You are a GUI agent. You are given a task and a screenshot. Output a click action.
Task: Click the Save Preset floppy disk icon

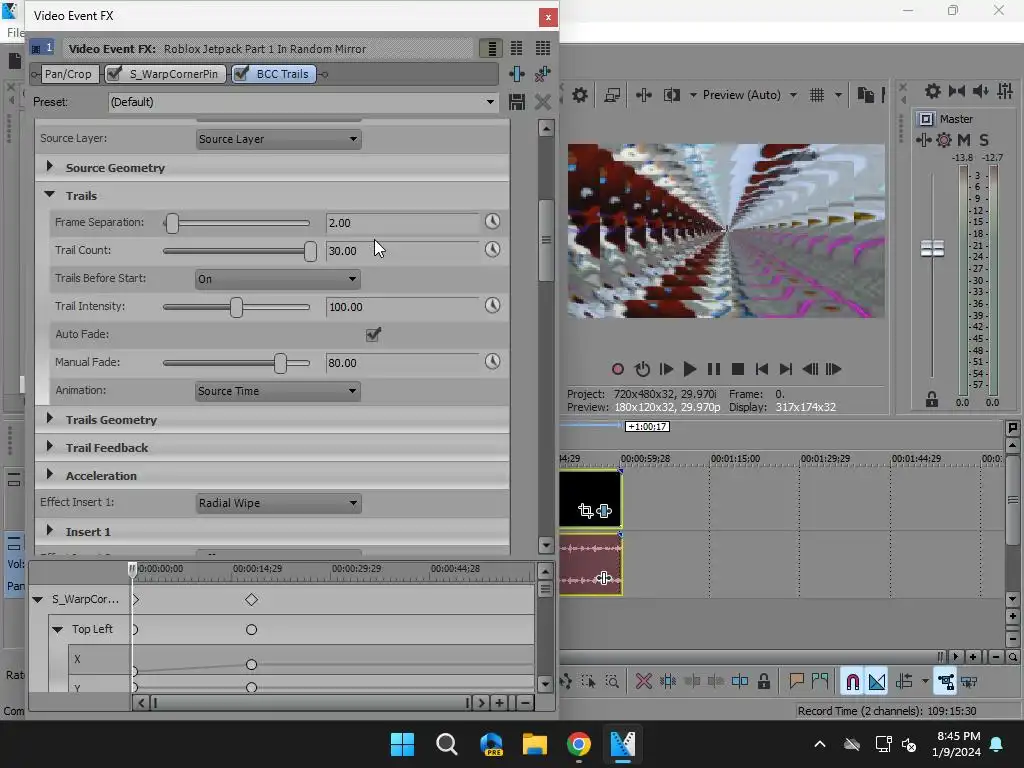click(x=517, y=102)
